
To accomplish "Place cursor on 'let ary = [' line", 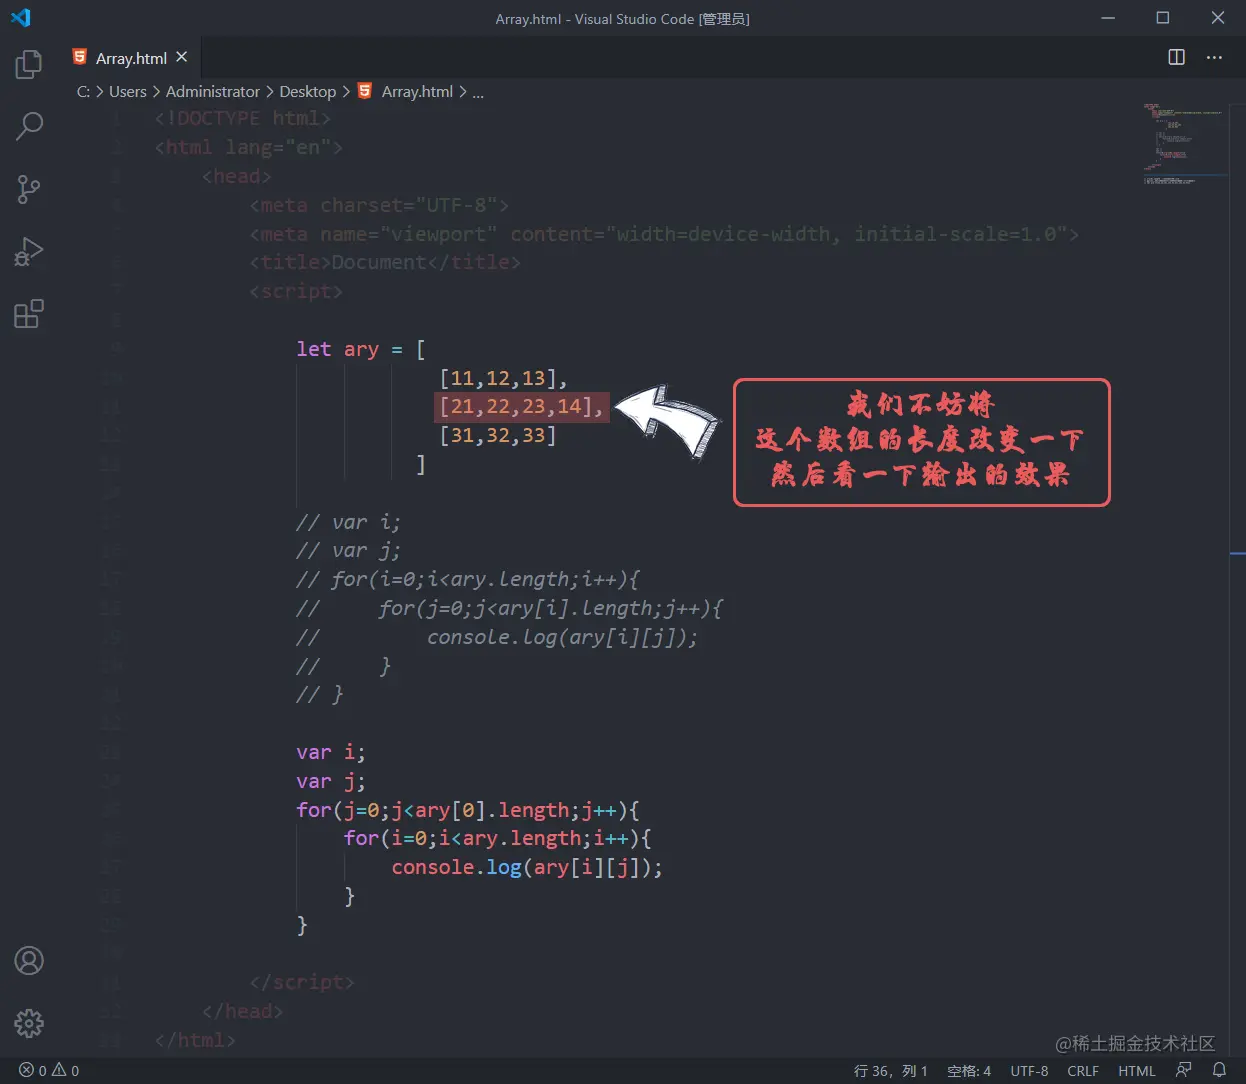I will (360, 349).
